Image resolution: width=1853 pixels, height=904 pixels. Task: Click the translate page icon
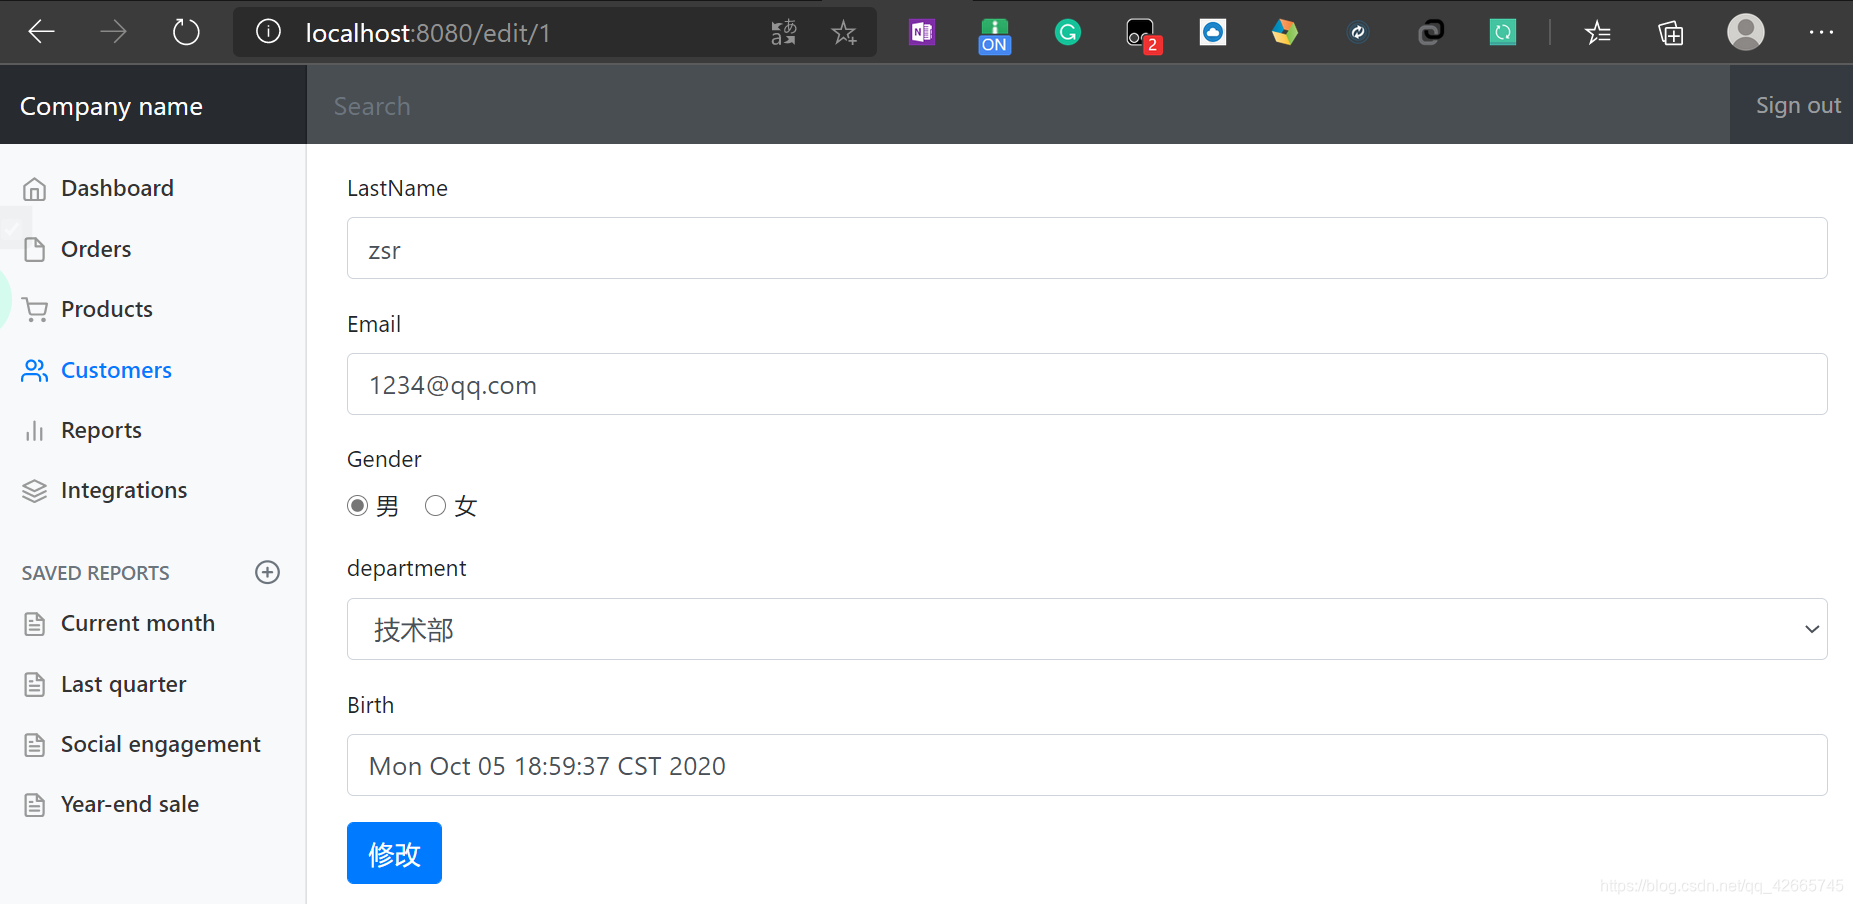pos(784,32)
